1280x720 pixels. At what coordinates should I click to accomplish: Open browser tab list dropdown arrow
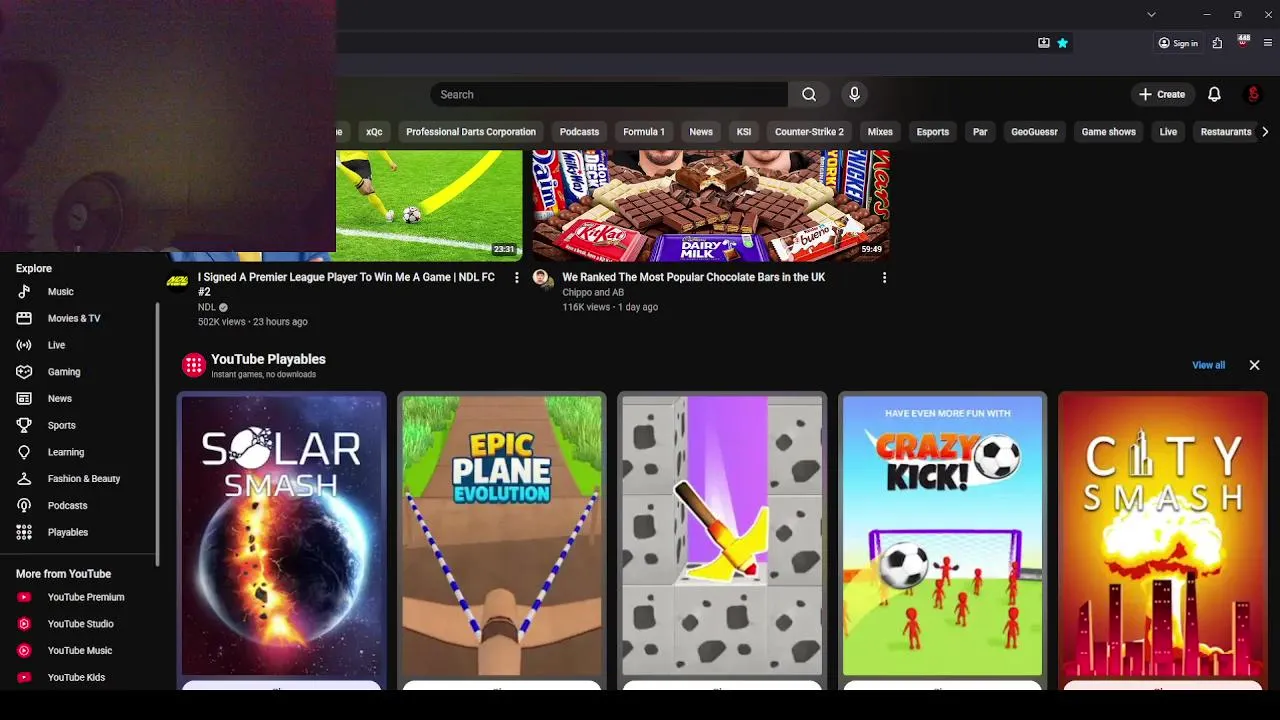click(x=1151, y=14)
